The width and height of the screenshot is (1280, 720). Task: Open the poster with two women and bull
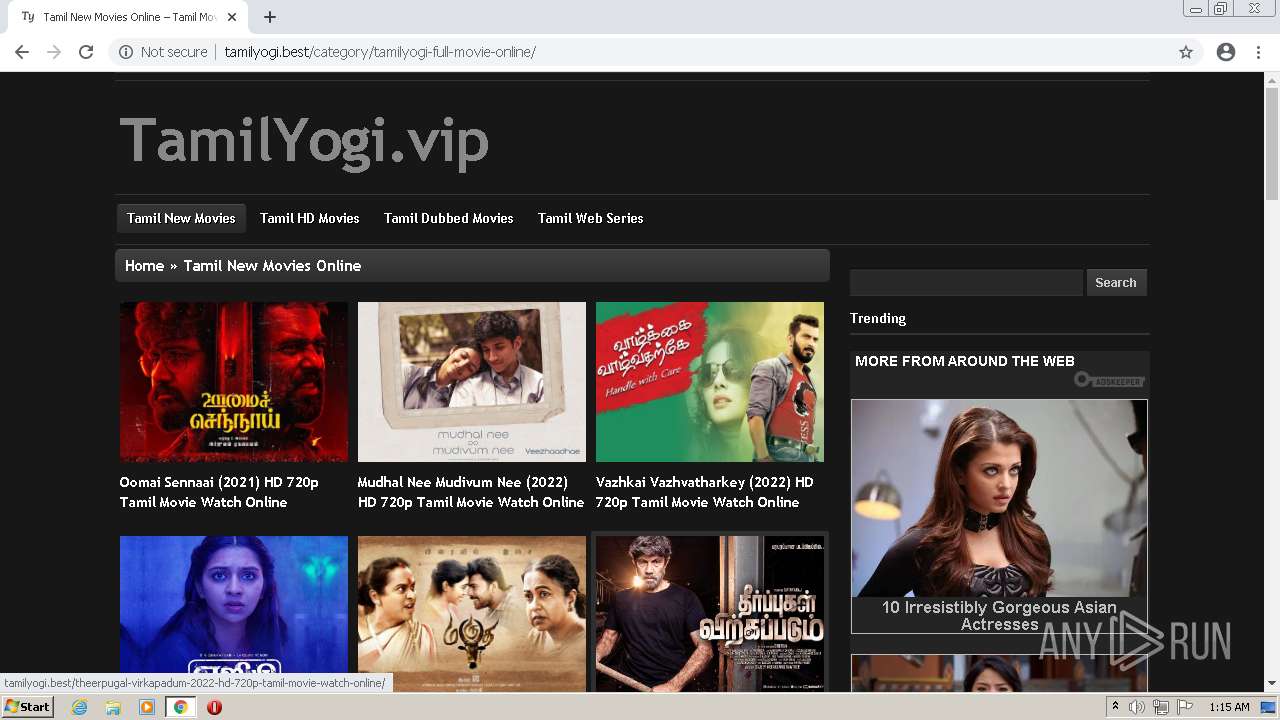(x=472, y=614)
